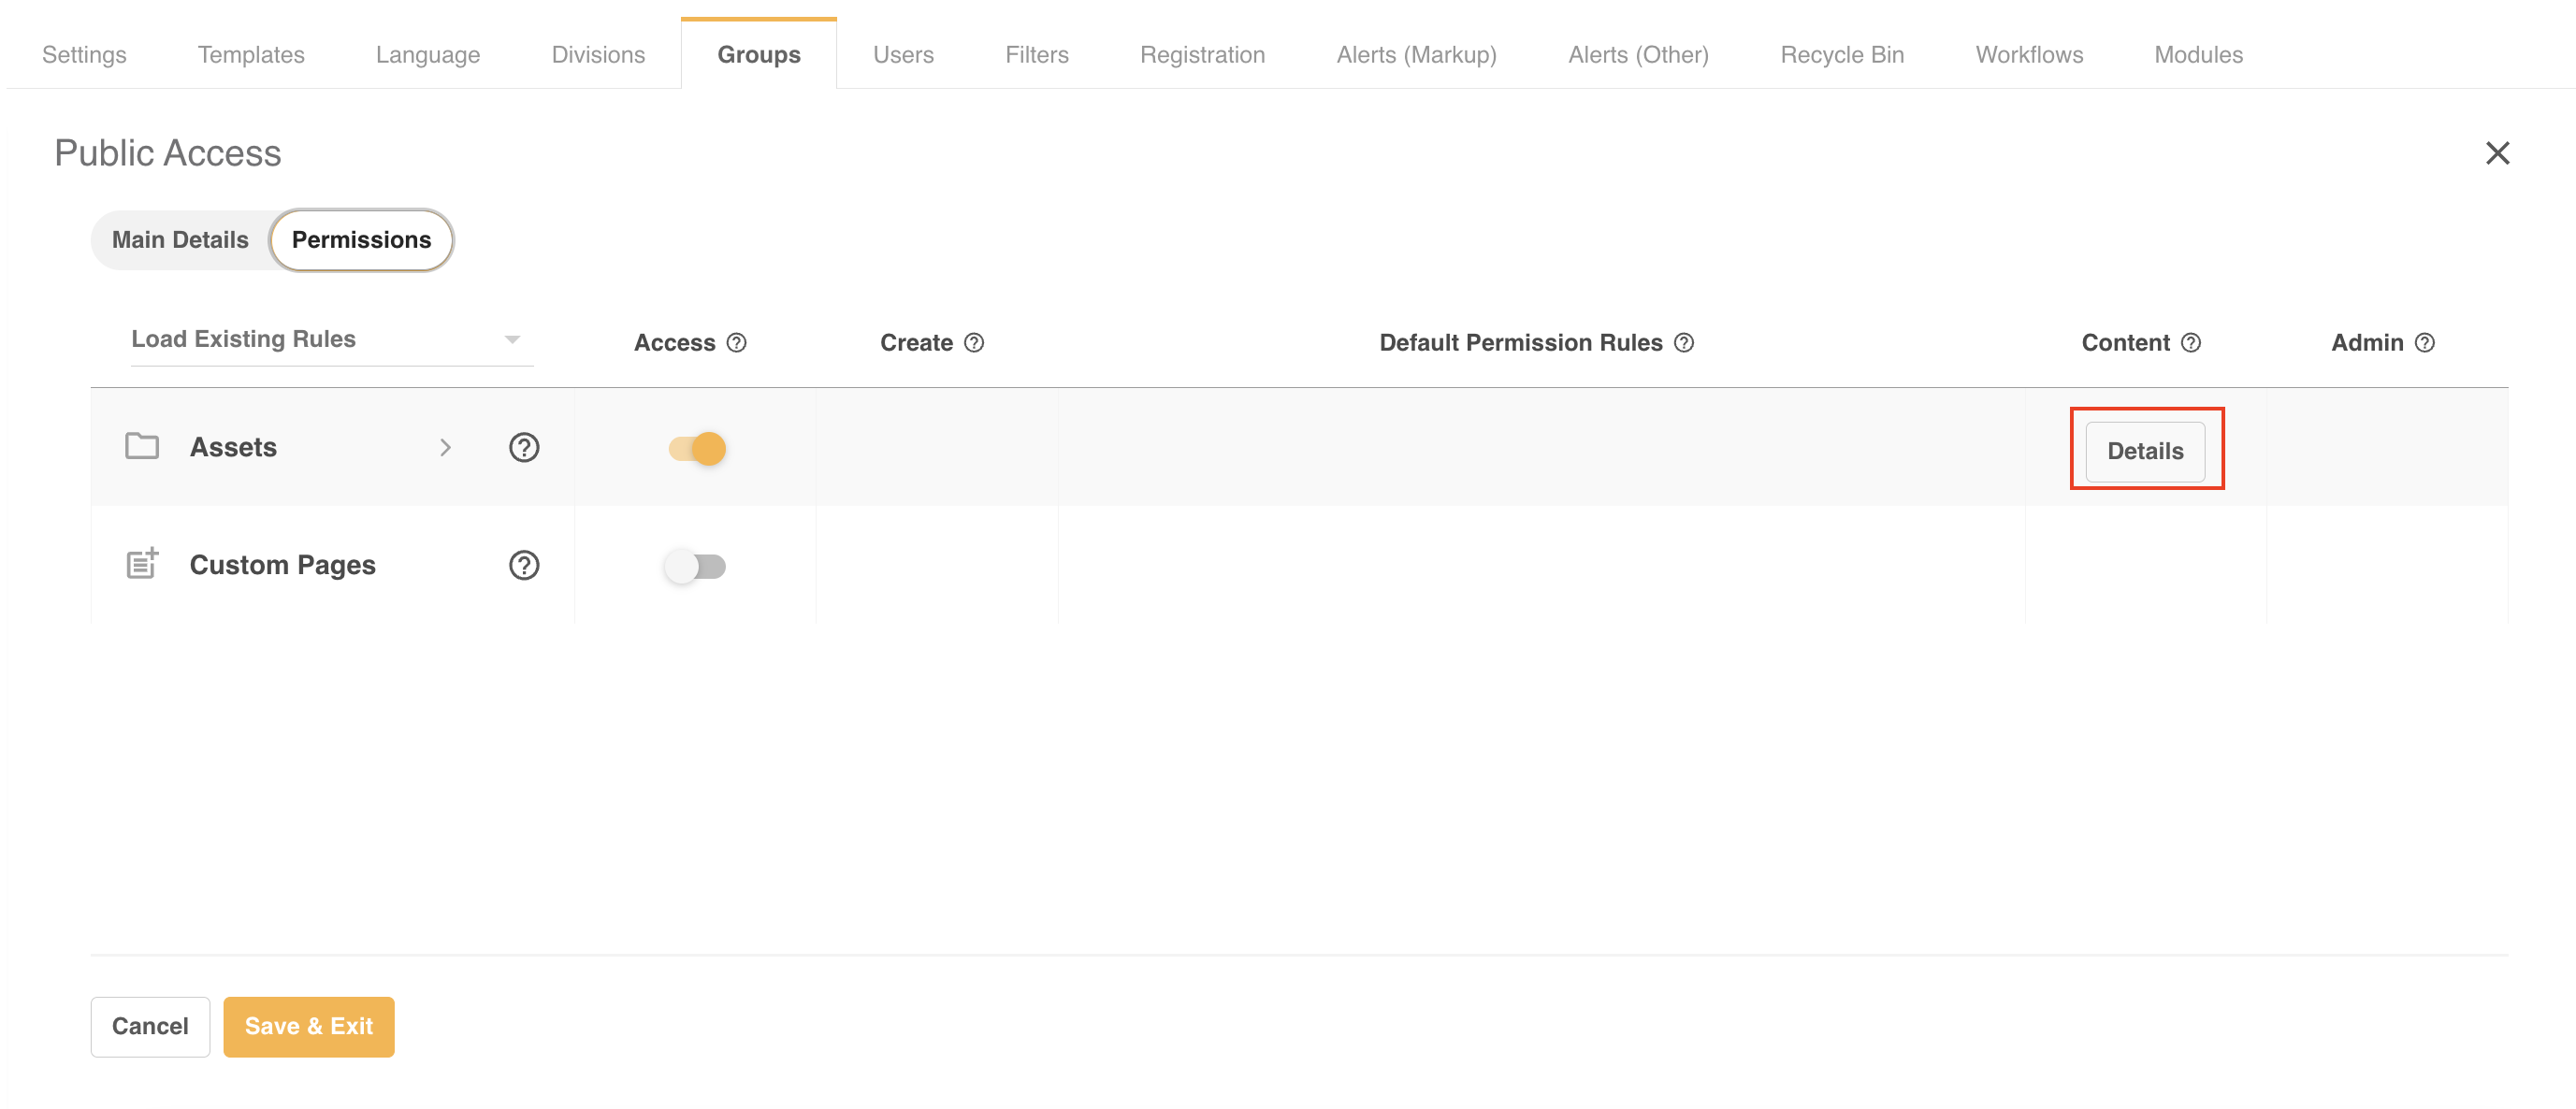2576x1109 pixels.
Task: Close the Public Access panel
Action: click(2497, 153)
